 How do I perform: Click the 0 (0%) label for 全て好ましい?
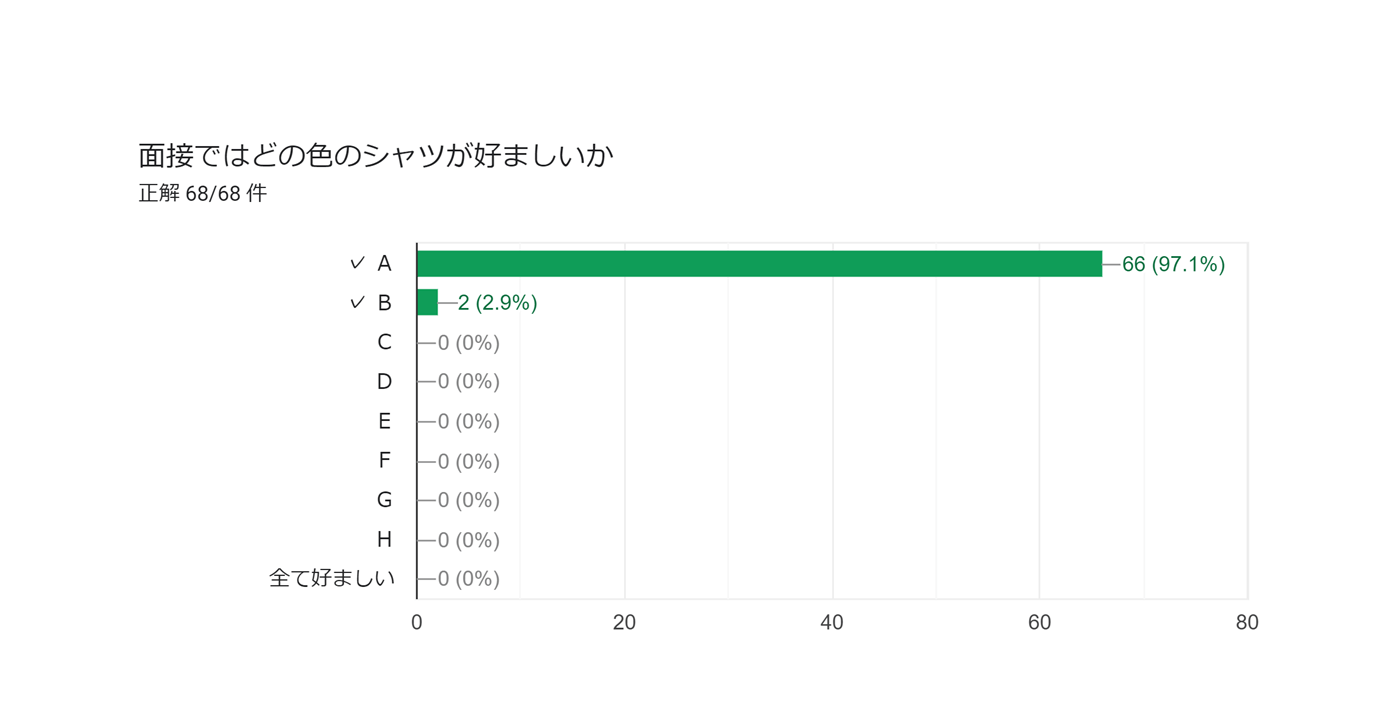click(468, 579)
